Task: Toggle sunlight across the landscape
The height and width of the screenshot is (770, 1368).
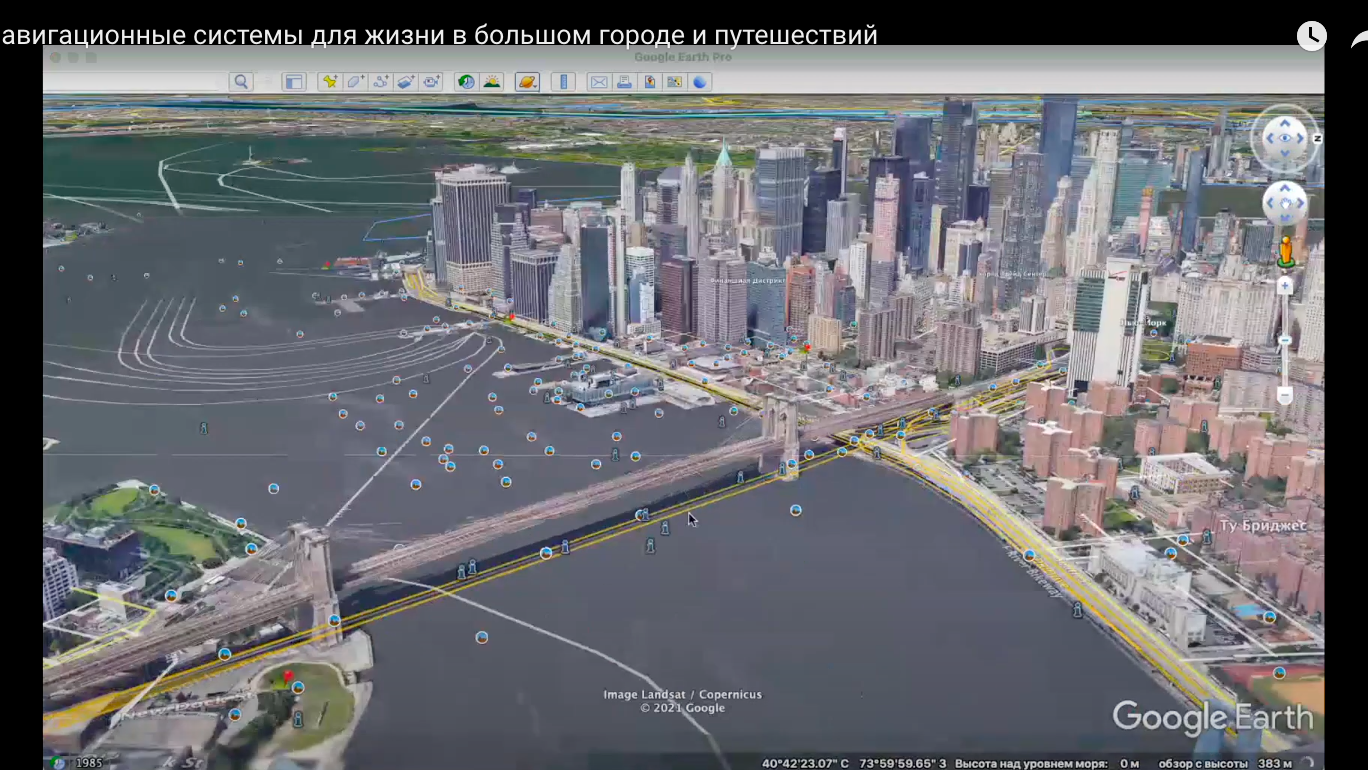Action: click(491, 82)
